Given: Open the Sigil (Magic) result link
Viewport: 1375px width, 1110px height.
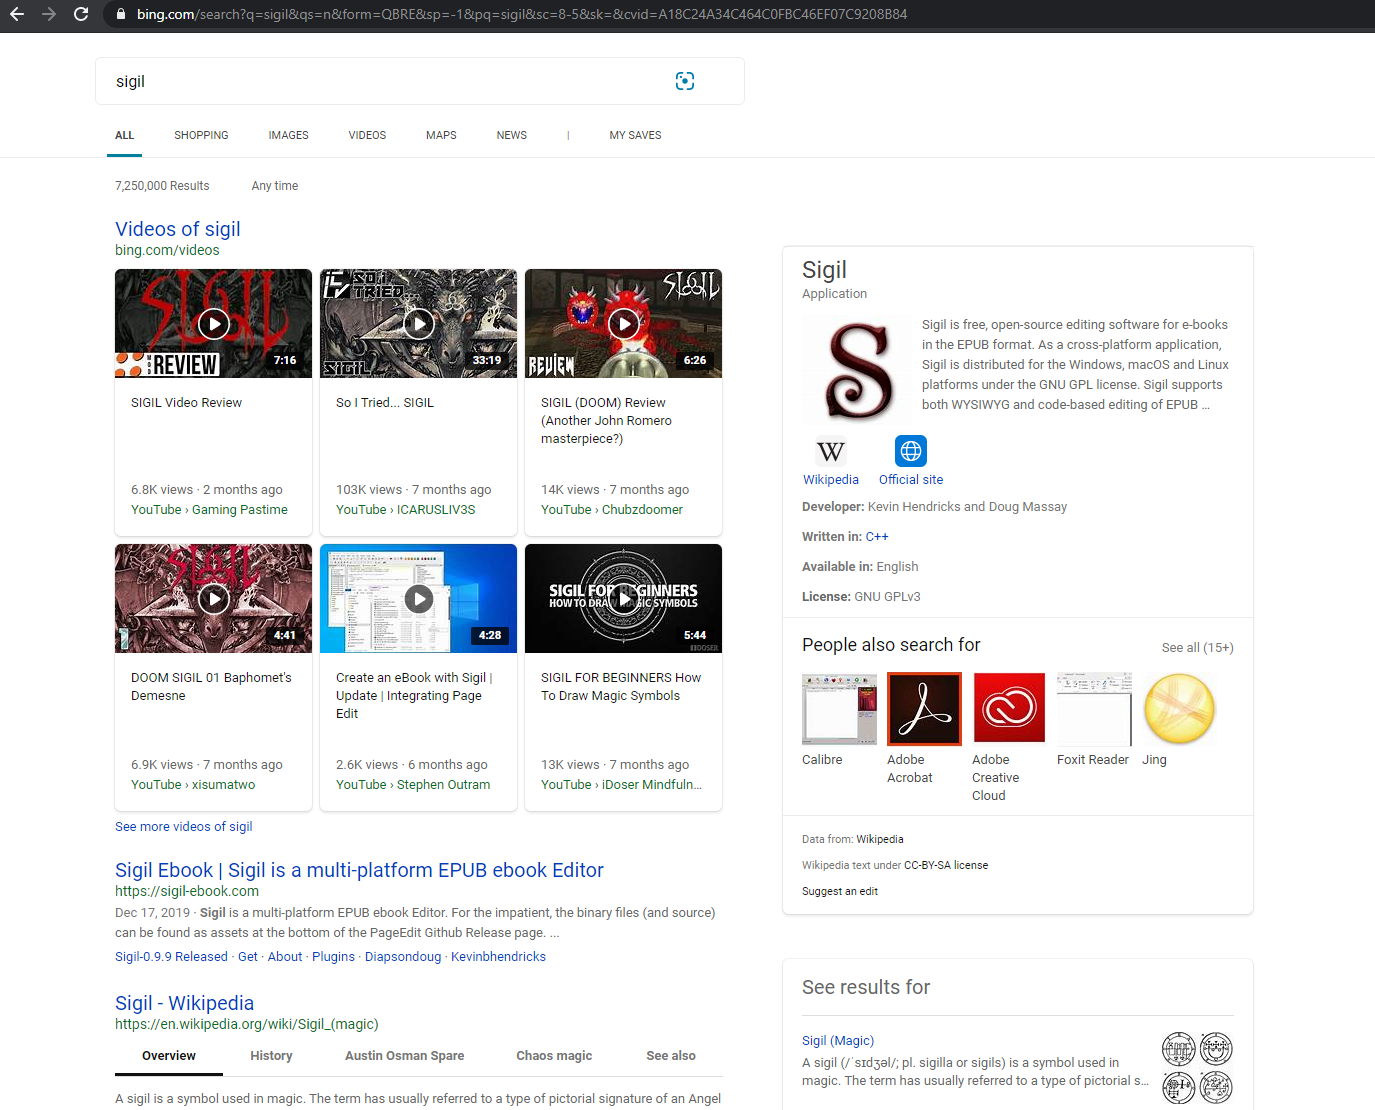Looking at the screenshot, I should click(x=838, y=1041).
